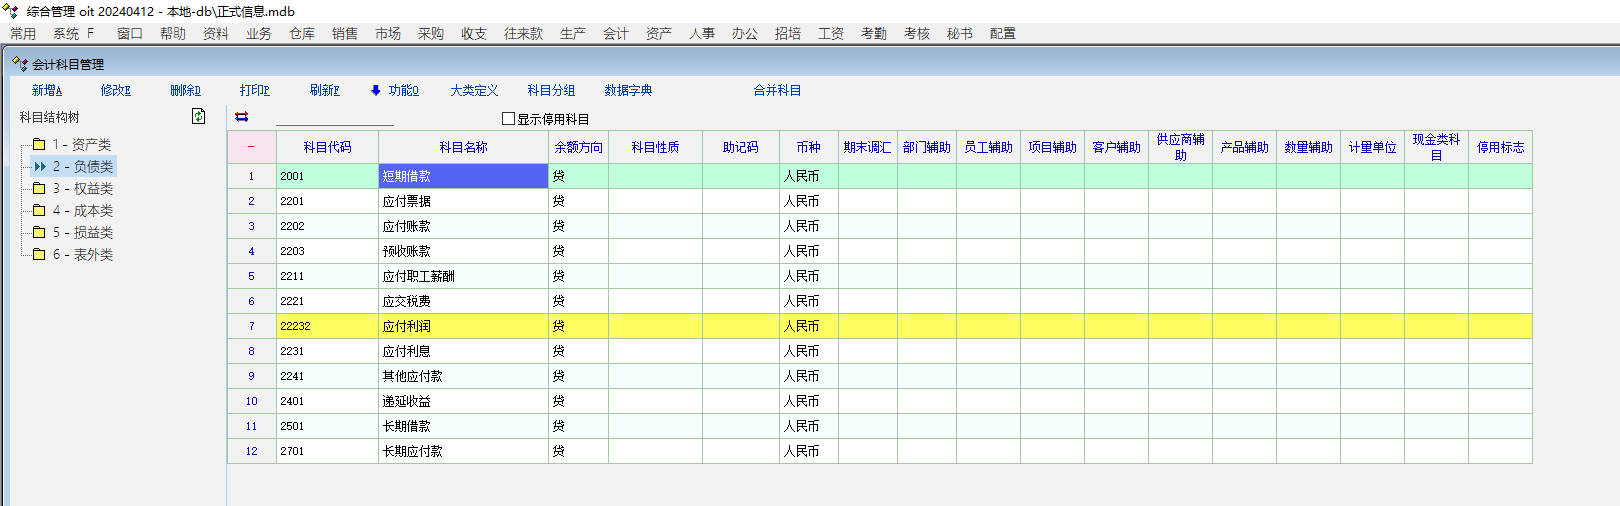Select the 6 - 表外类 folder icon

click(39, 254)
